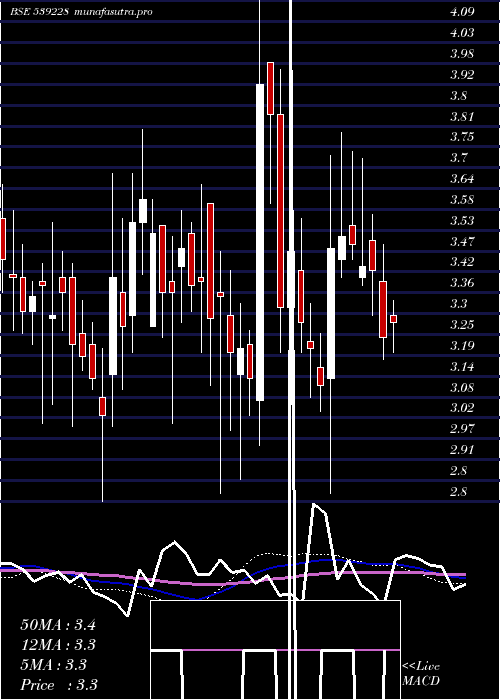The image size is (500, 700).
Task: Click the 50MA : 3.4 readout
Action: pos(58,625)
